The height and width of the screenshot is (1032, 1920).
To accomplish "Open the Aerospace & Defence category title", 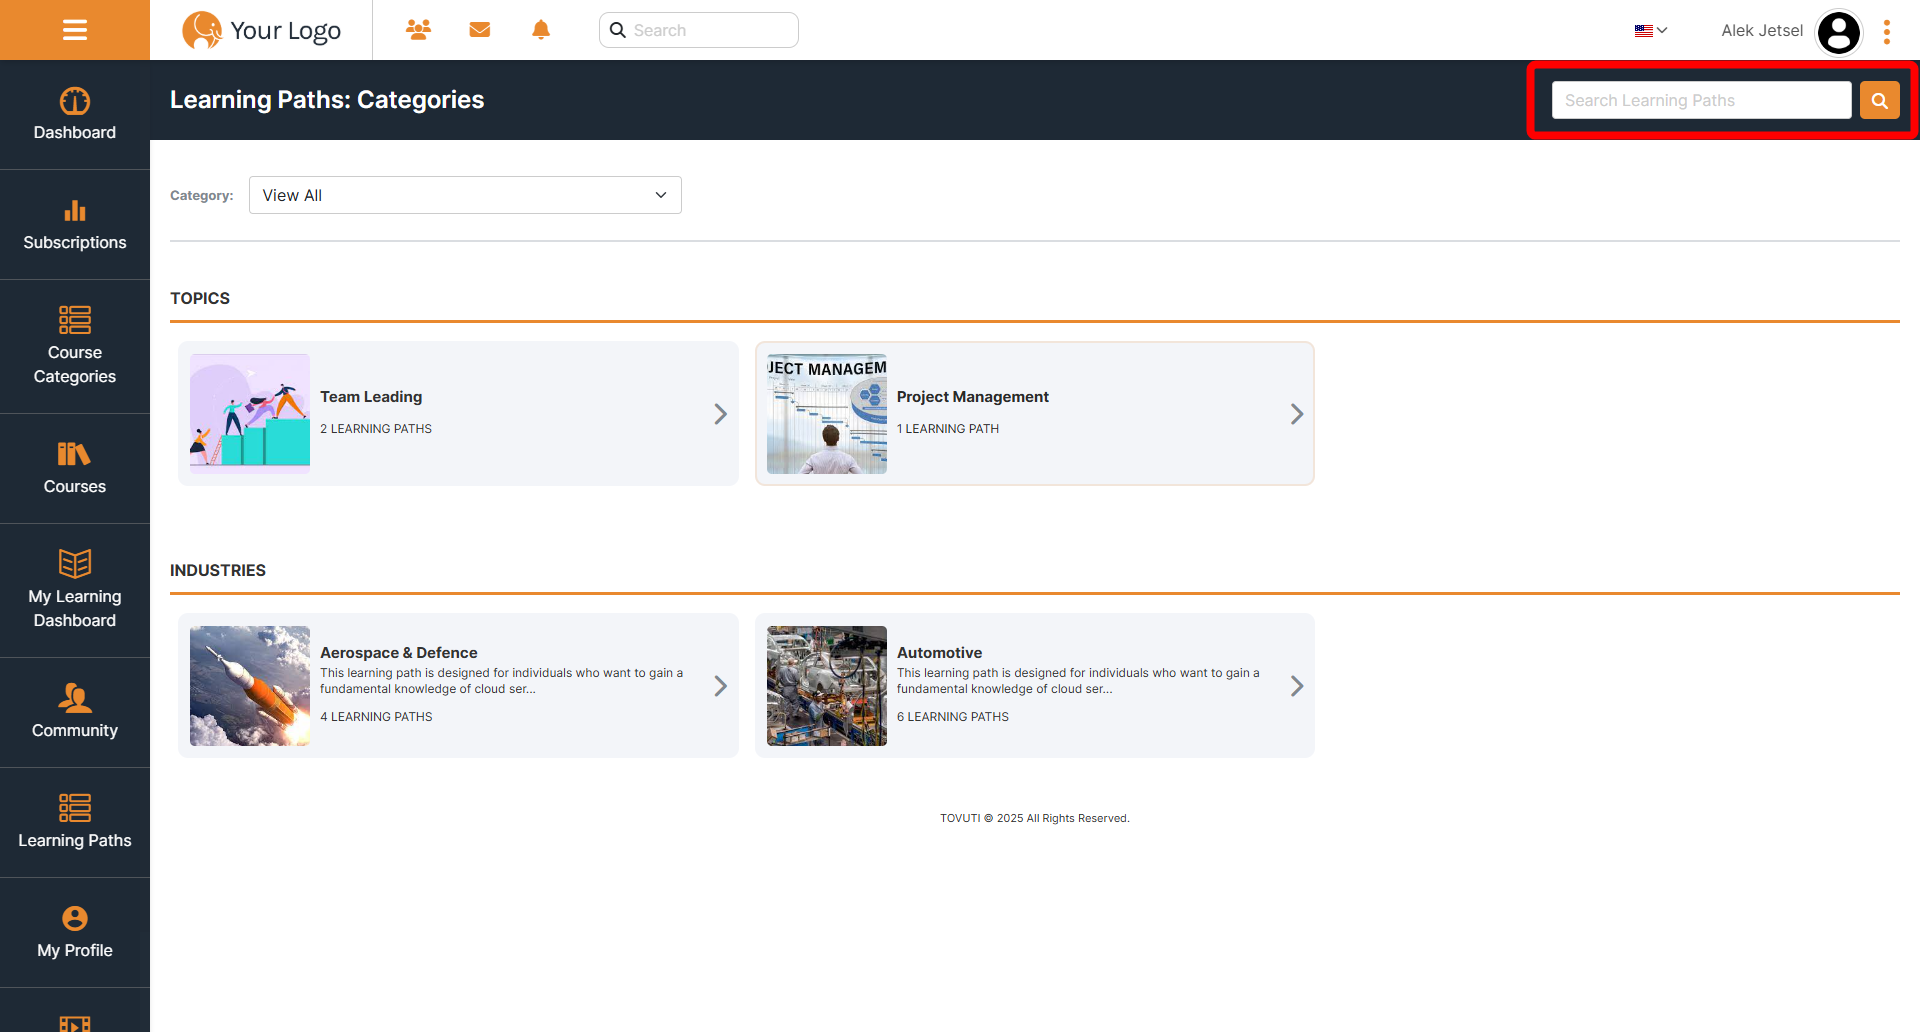I will (x=398, y=653).
